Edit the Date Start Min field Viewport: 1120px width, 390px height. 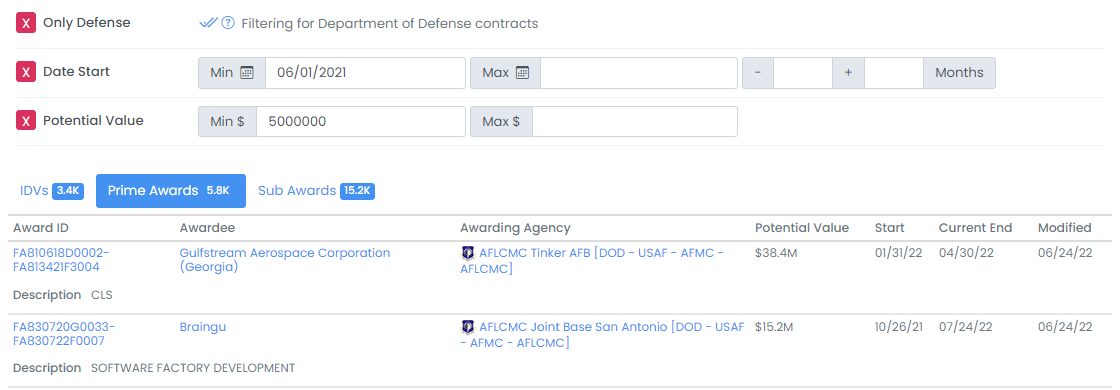coord(365,73)
